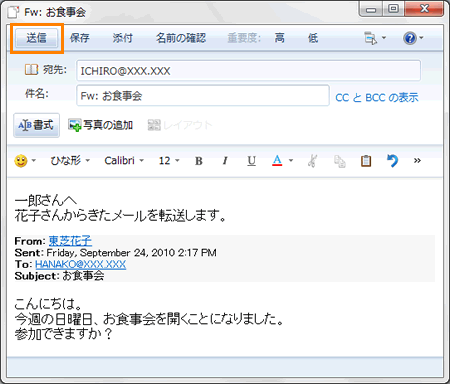Open the Calibri font dropdown
This screenshot has width=450, height=384.
tap(124, 161)
